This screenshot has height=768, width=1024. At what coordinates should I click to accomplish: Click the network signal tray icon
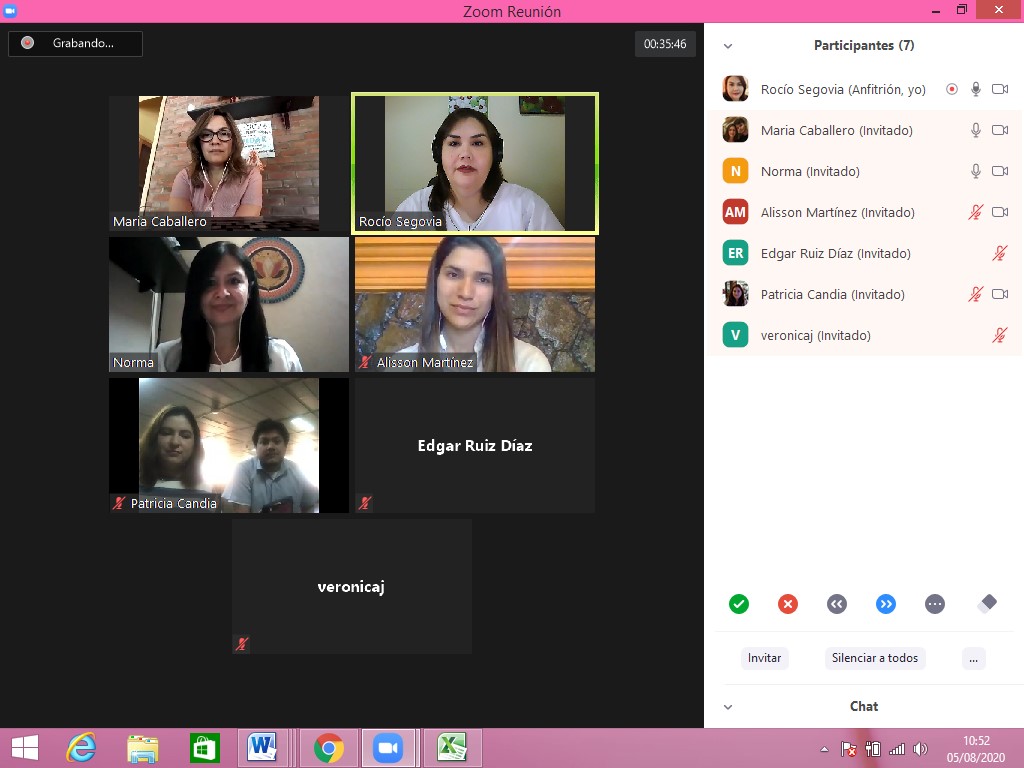[897, 749]
